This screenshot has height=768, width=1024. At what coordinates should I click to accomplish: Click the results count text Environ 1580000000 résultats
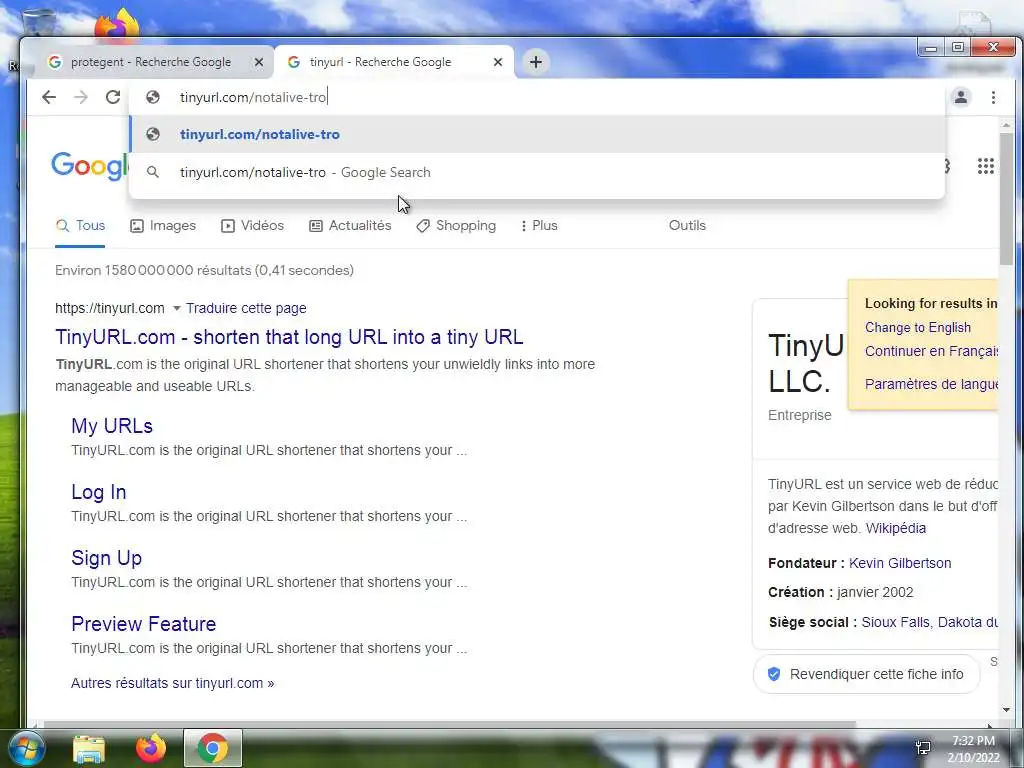[204, 270]
